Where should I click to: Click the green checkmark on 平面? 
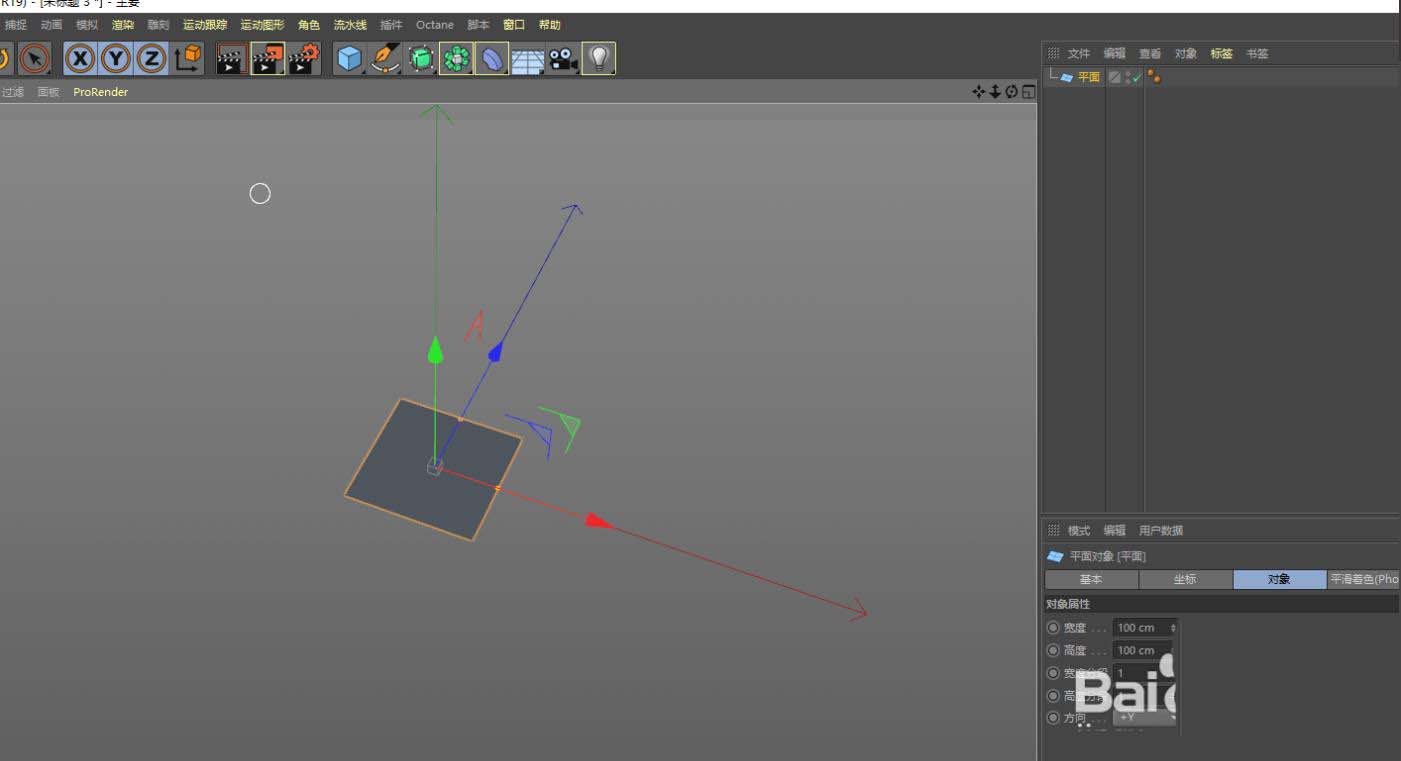[x=1137, y=77]
